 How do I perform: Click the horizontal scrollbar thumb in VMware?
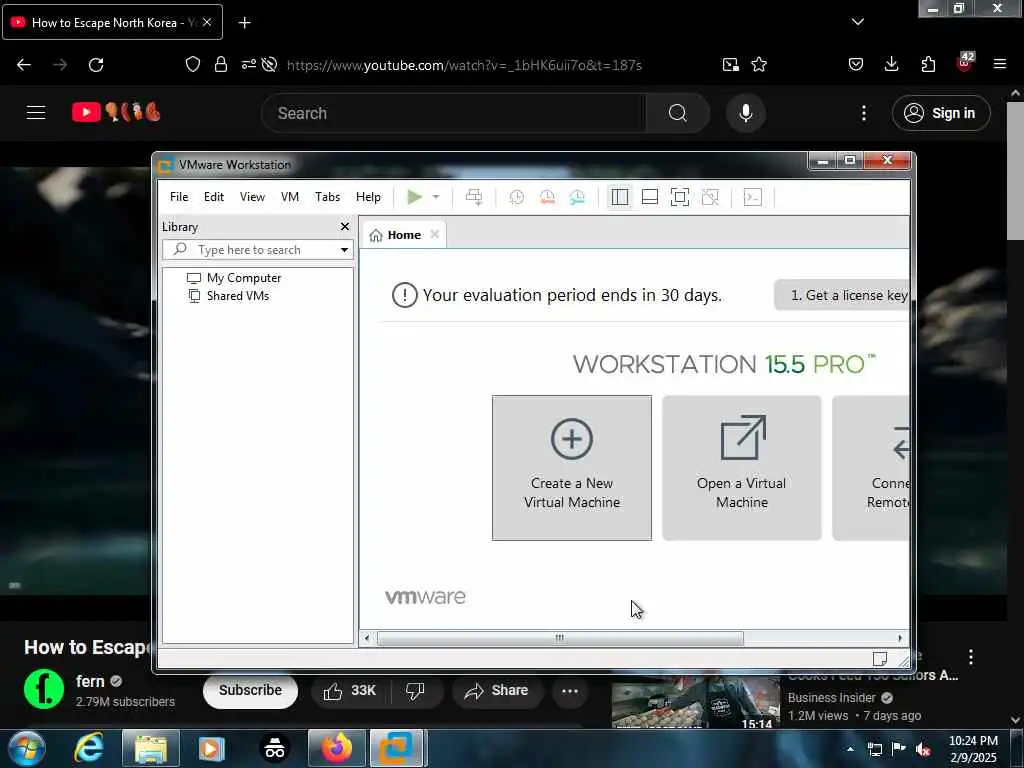point(560,638)
